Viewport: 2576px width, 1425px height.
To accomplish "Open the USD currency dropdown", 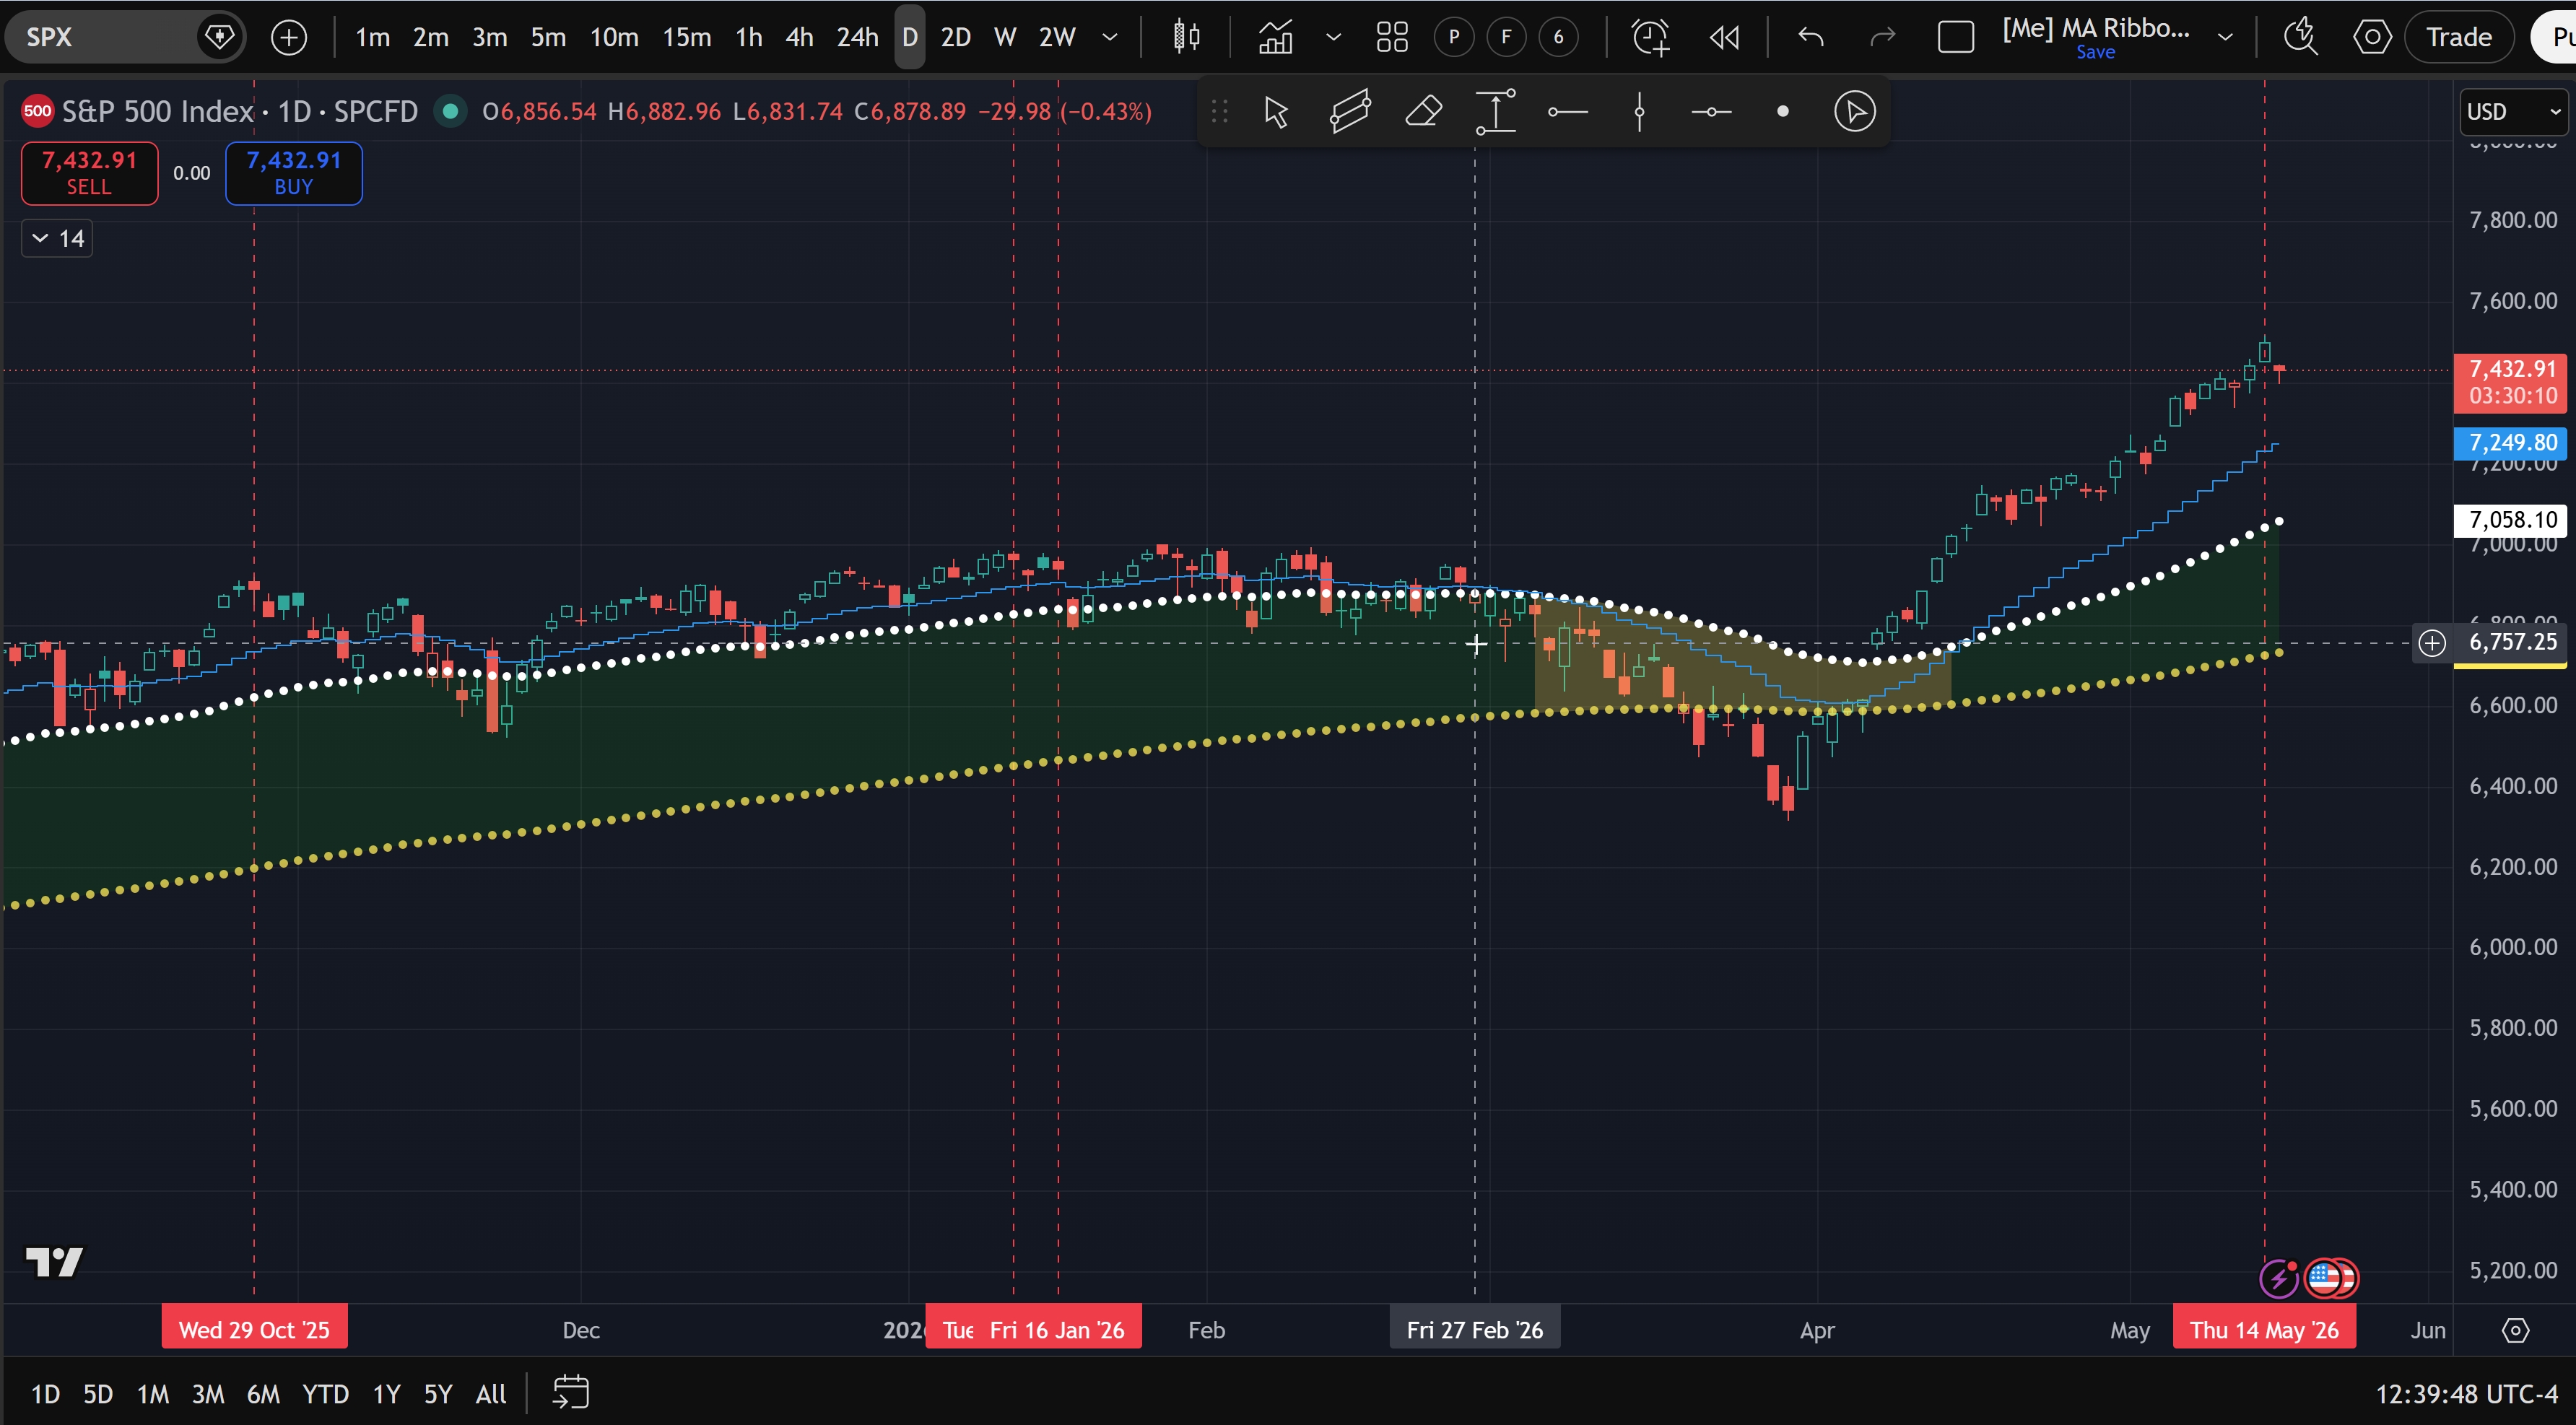I will coord(2513,111).
